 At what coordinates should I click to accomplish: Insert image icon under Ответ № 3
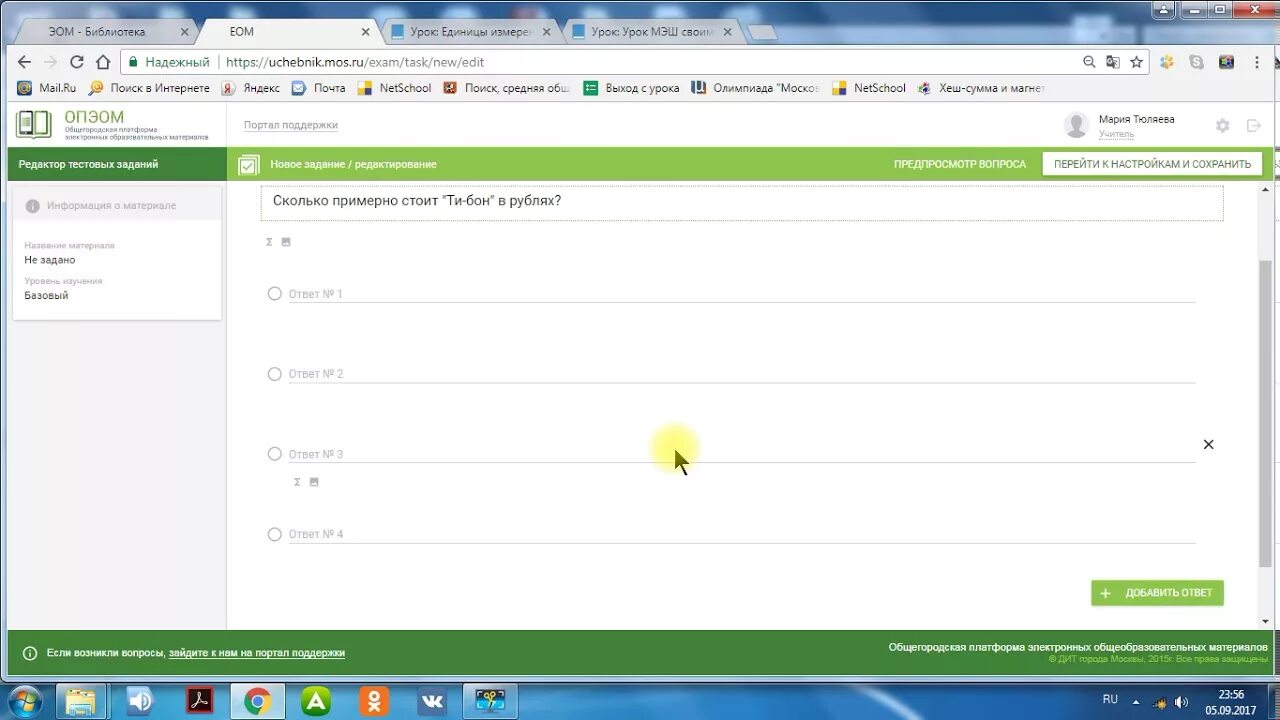point(314,482)
